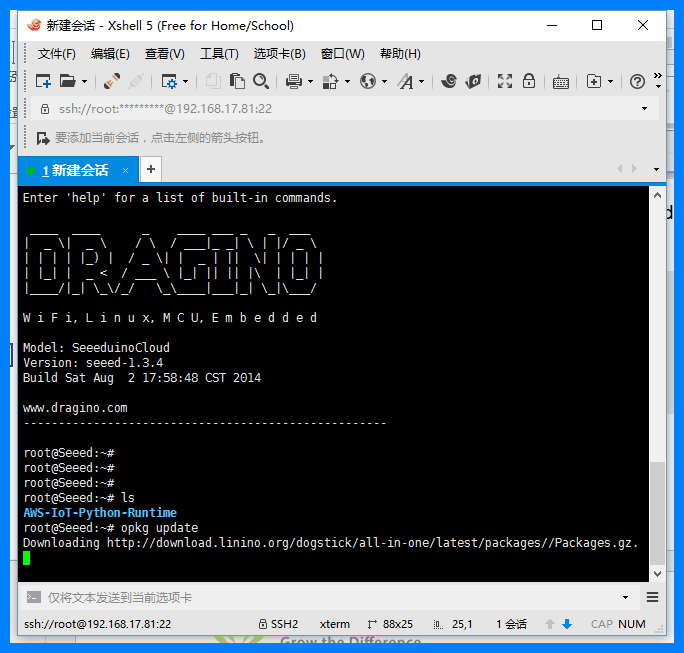Image resolution: width=684 pixels, height=653 pixels.
Task: Open the tab list dropdown arrow
Action: (x=656, y=169)
